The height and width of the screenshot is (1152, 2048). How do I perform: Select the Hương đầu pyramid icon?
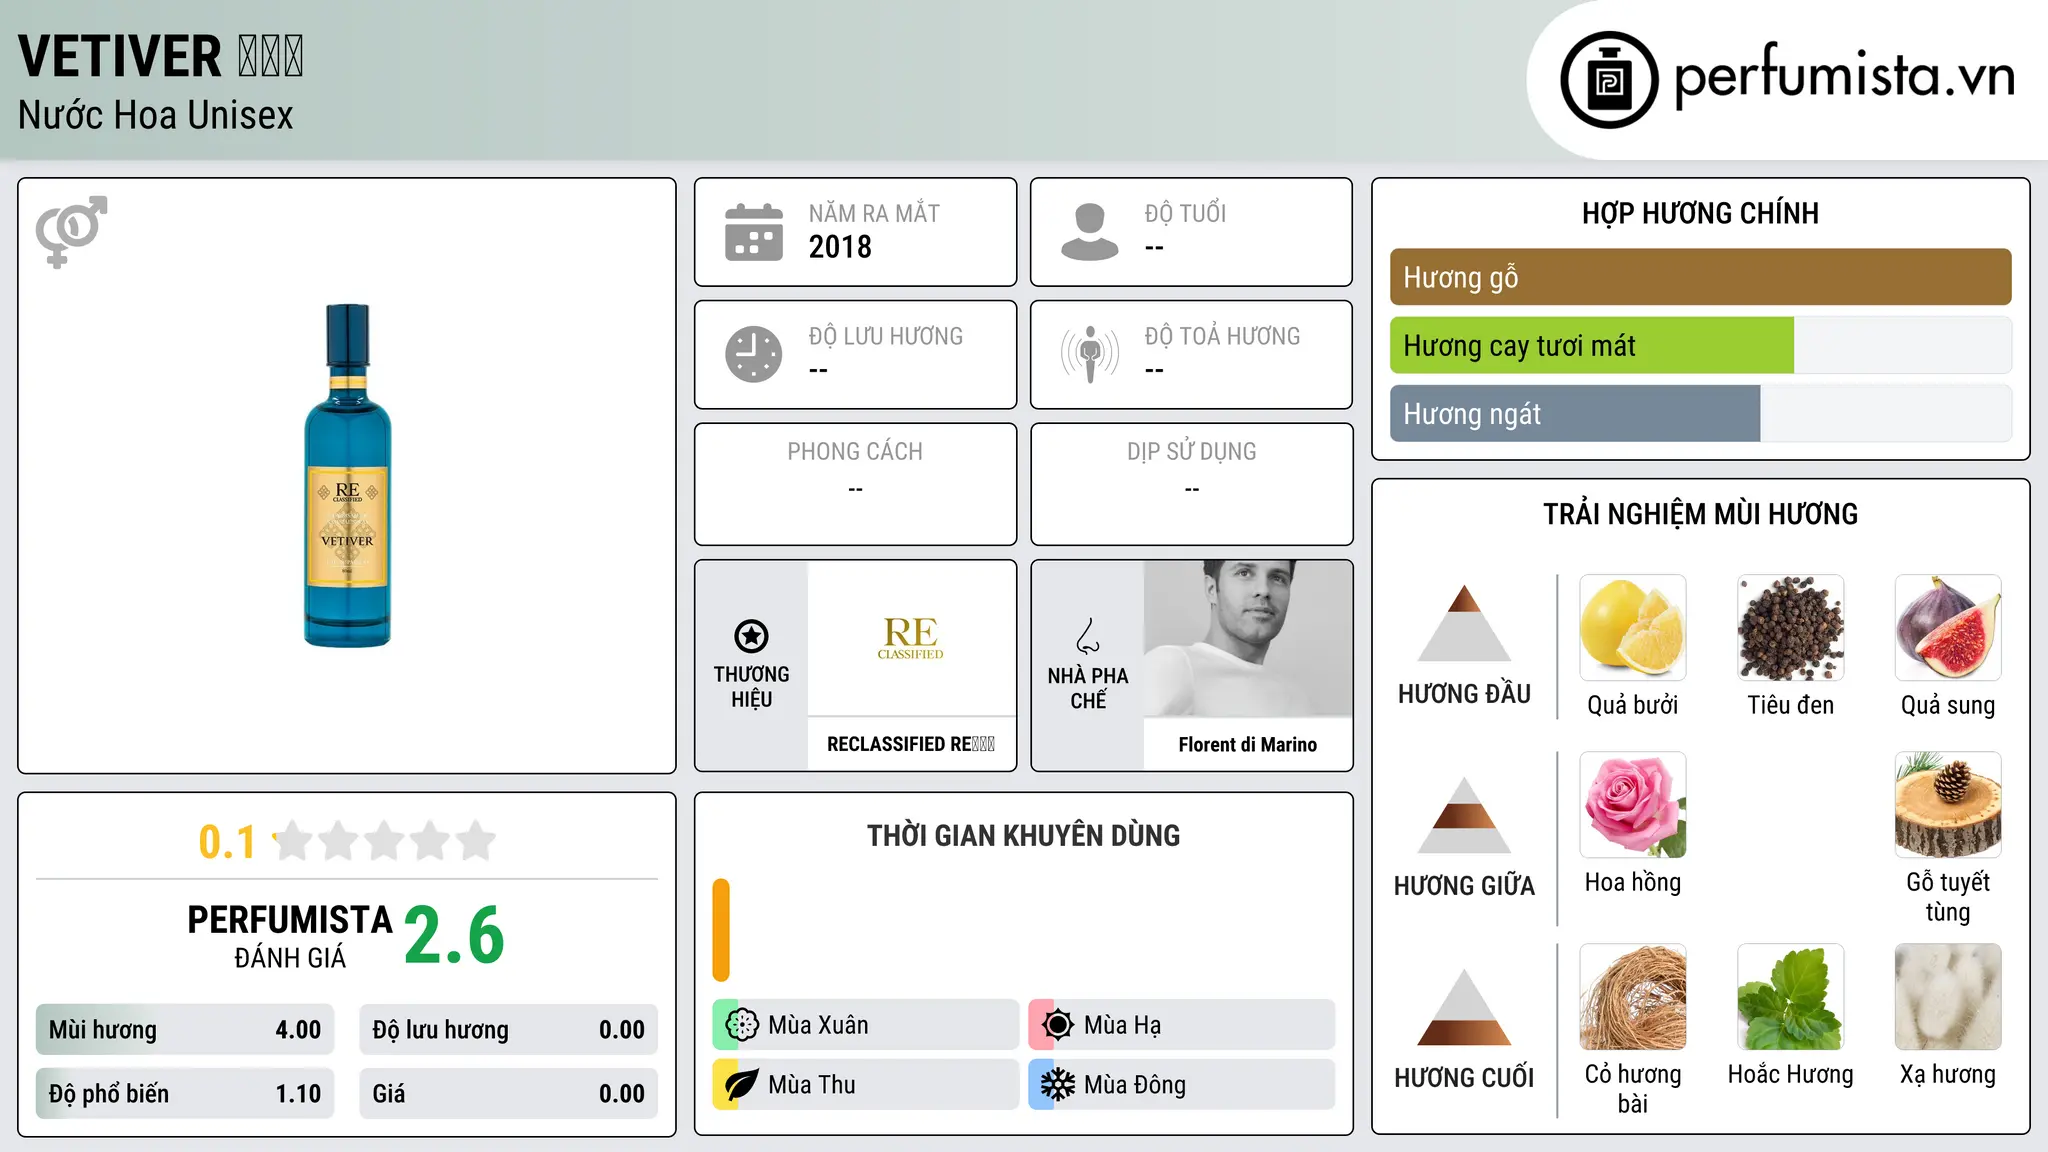point(1464,623)
